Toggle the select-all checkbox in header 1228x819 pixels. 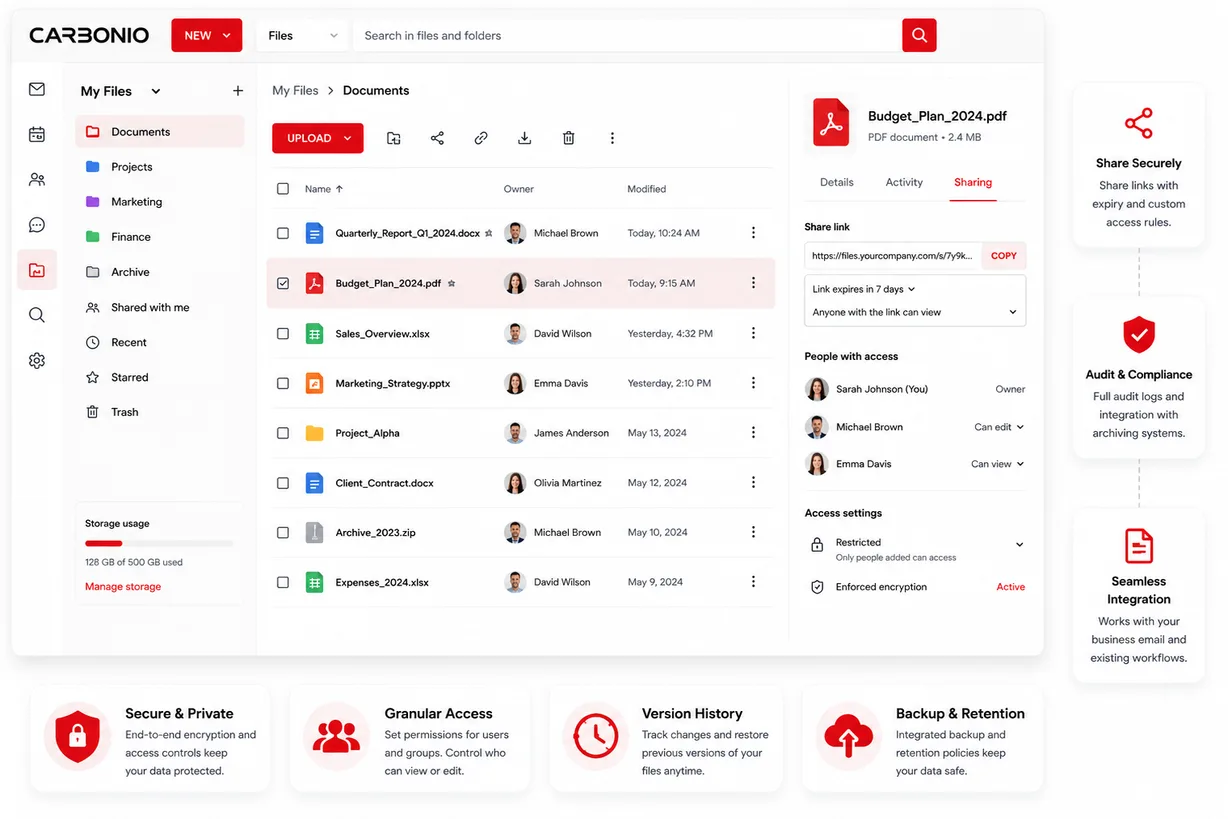pyautogui.click(x=283, y=189)
